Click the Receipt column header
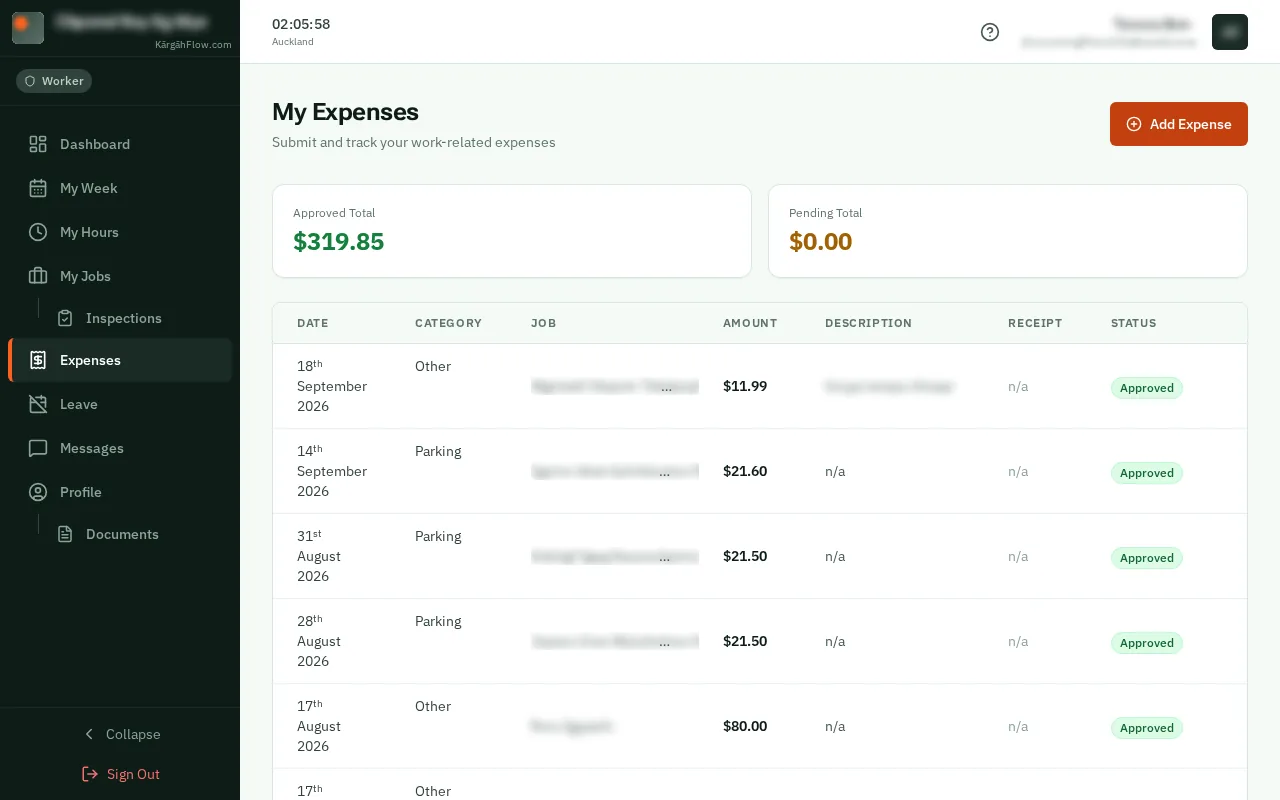This screenshot has height=800, width=1280. [1035, 323]
